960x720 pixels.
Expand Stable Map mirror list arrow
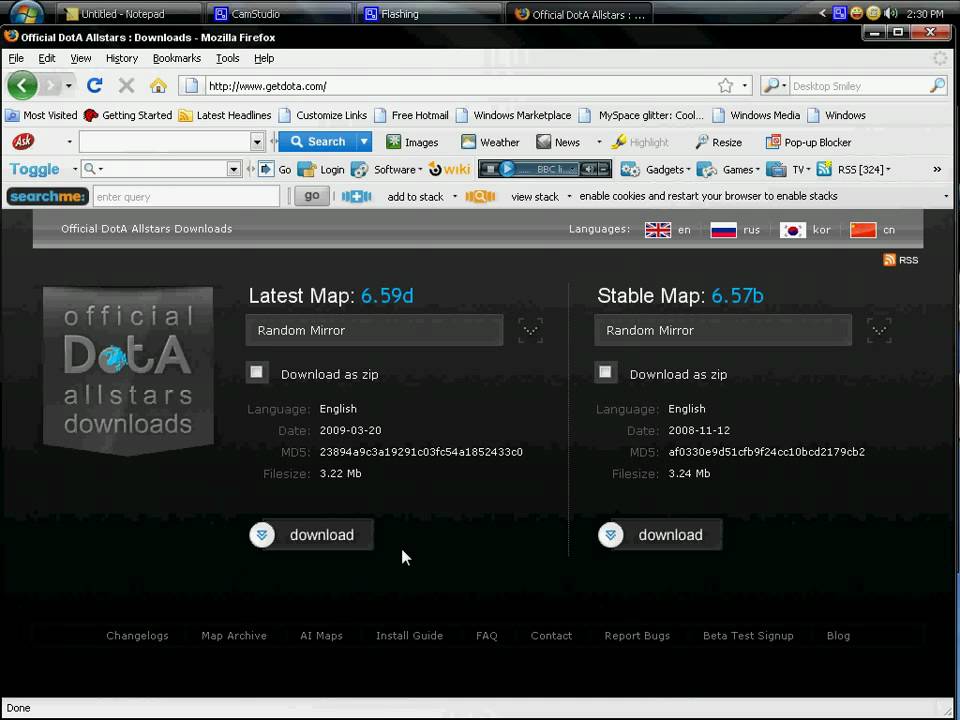[879, 330]
